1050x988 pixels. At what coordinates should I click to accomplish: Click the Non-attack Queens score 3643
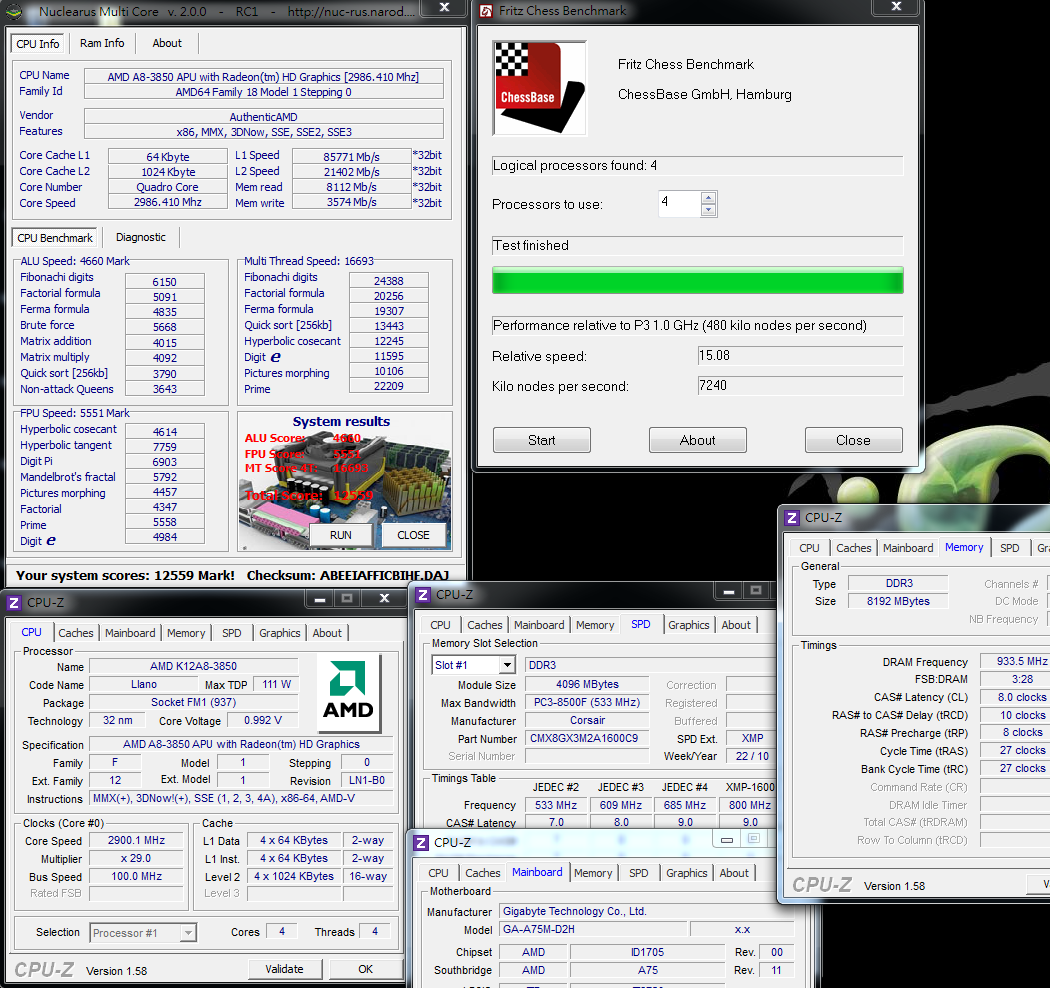point(165,389)
